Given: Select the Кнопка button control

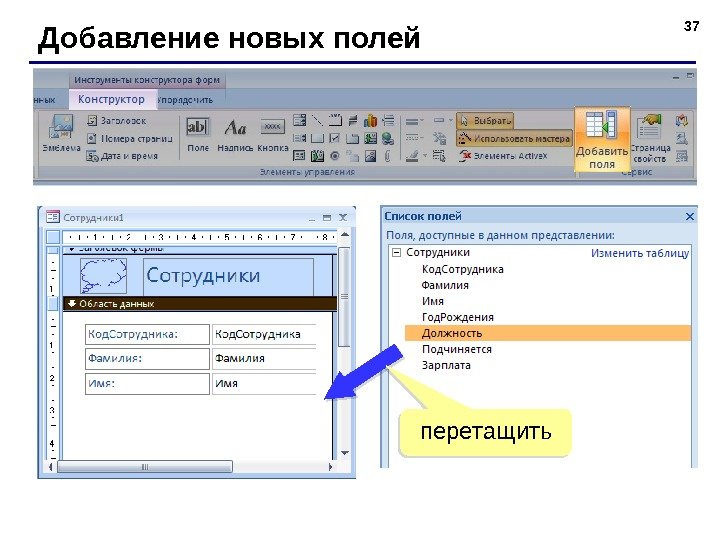Looking at the screenshot, I should pos(273,135).
